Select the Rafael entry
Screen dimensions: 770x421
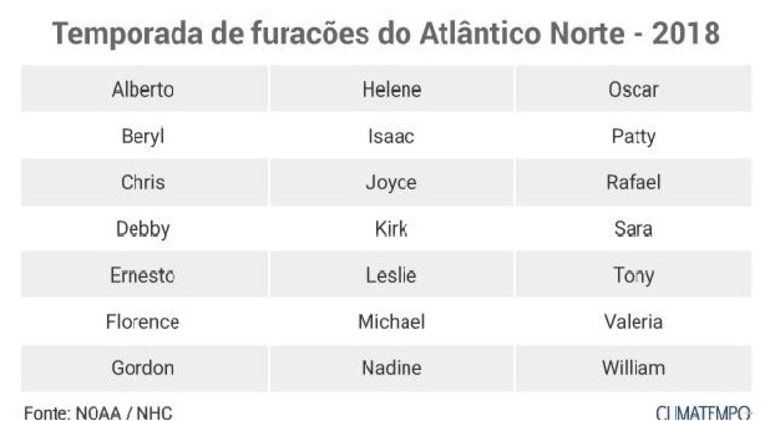pos(633,182)
